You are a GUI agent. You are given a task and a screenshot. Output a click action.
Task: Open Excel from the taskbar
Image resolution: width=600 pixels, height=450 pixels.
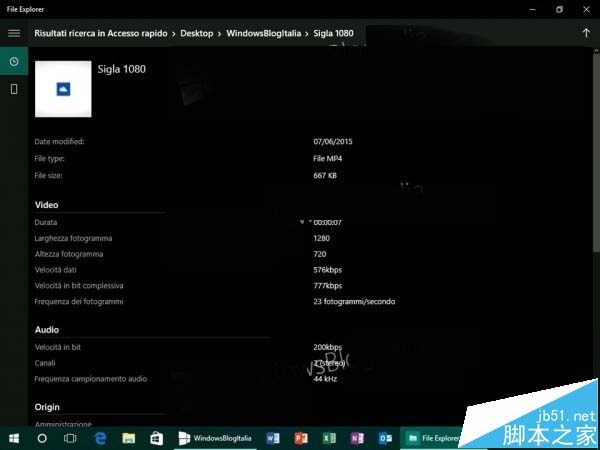coord(329,439)
